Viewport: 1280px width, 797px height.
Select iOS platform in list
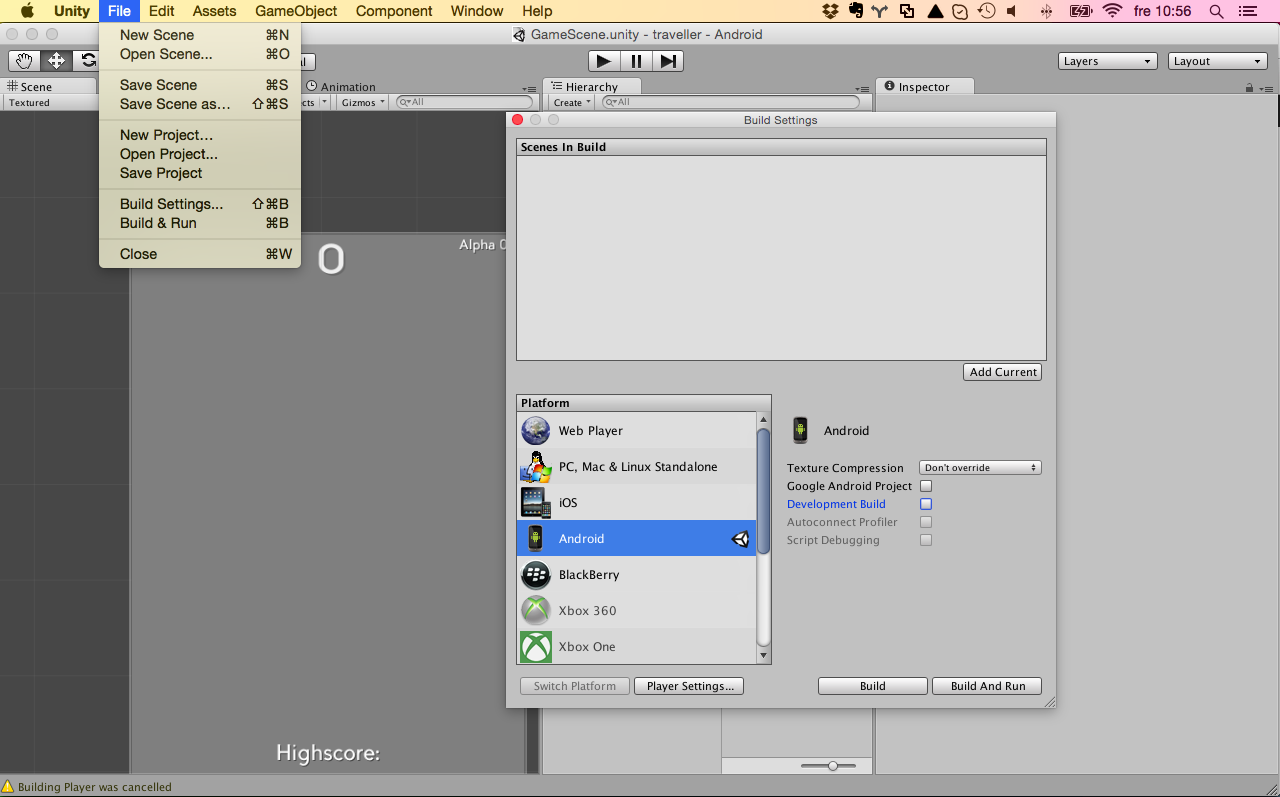(637, 503)
